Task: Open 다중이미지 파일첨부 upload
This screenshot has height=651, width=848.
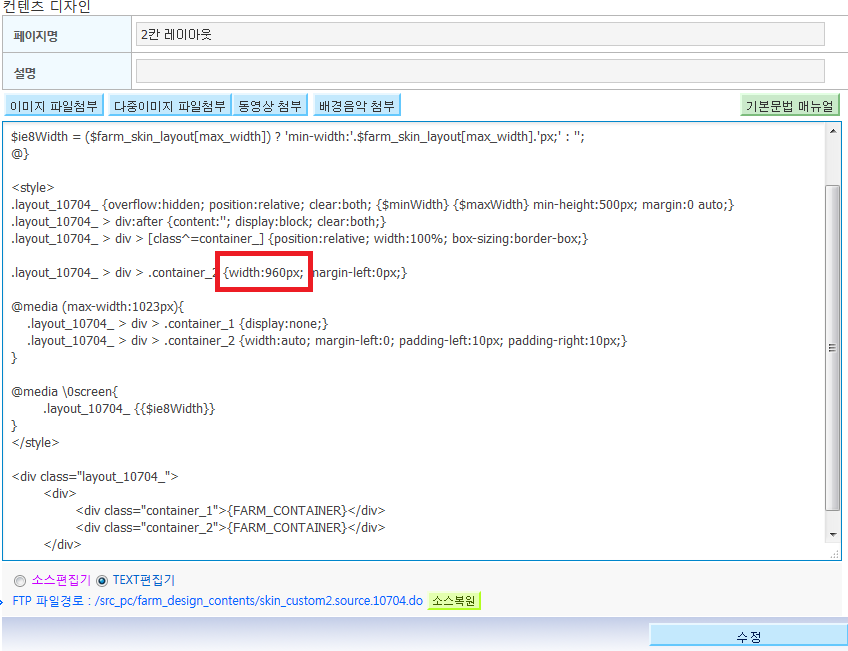Action: point(170,105)
